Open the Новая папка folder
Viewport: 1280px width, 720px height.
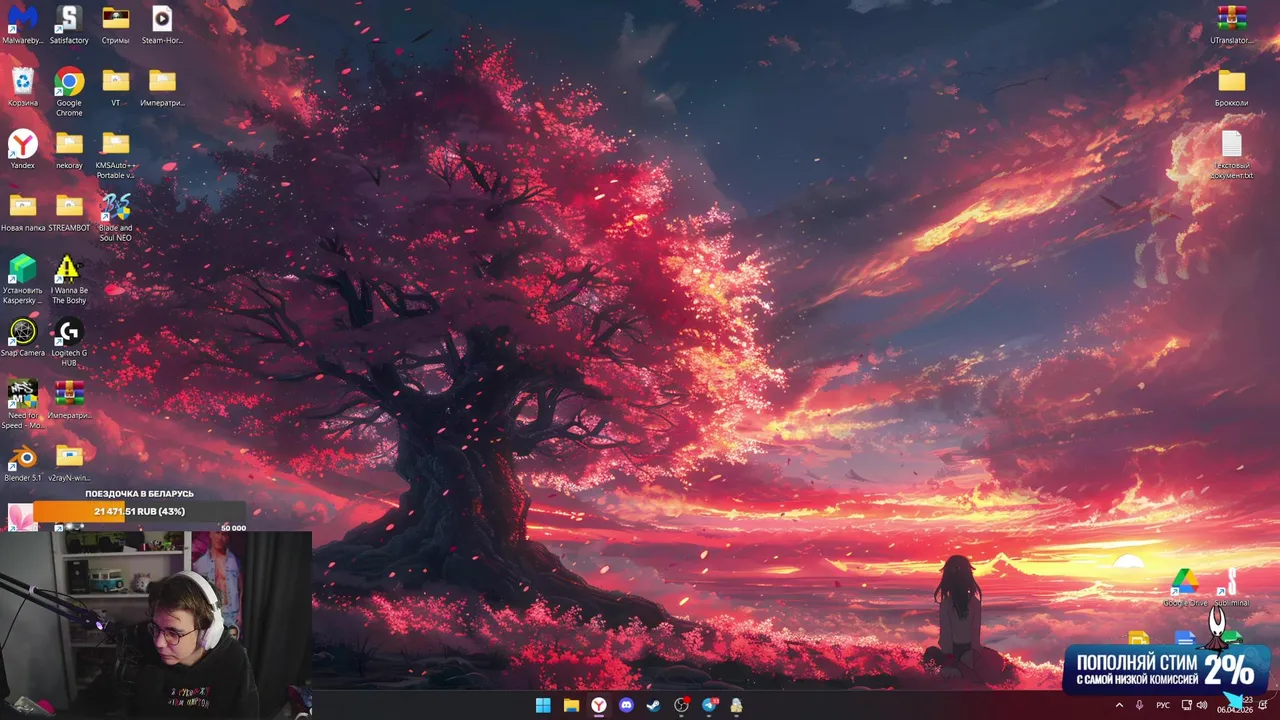pos(22,212)
